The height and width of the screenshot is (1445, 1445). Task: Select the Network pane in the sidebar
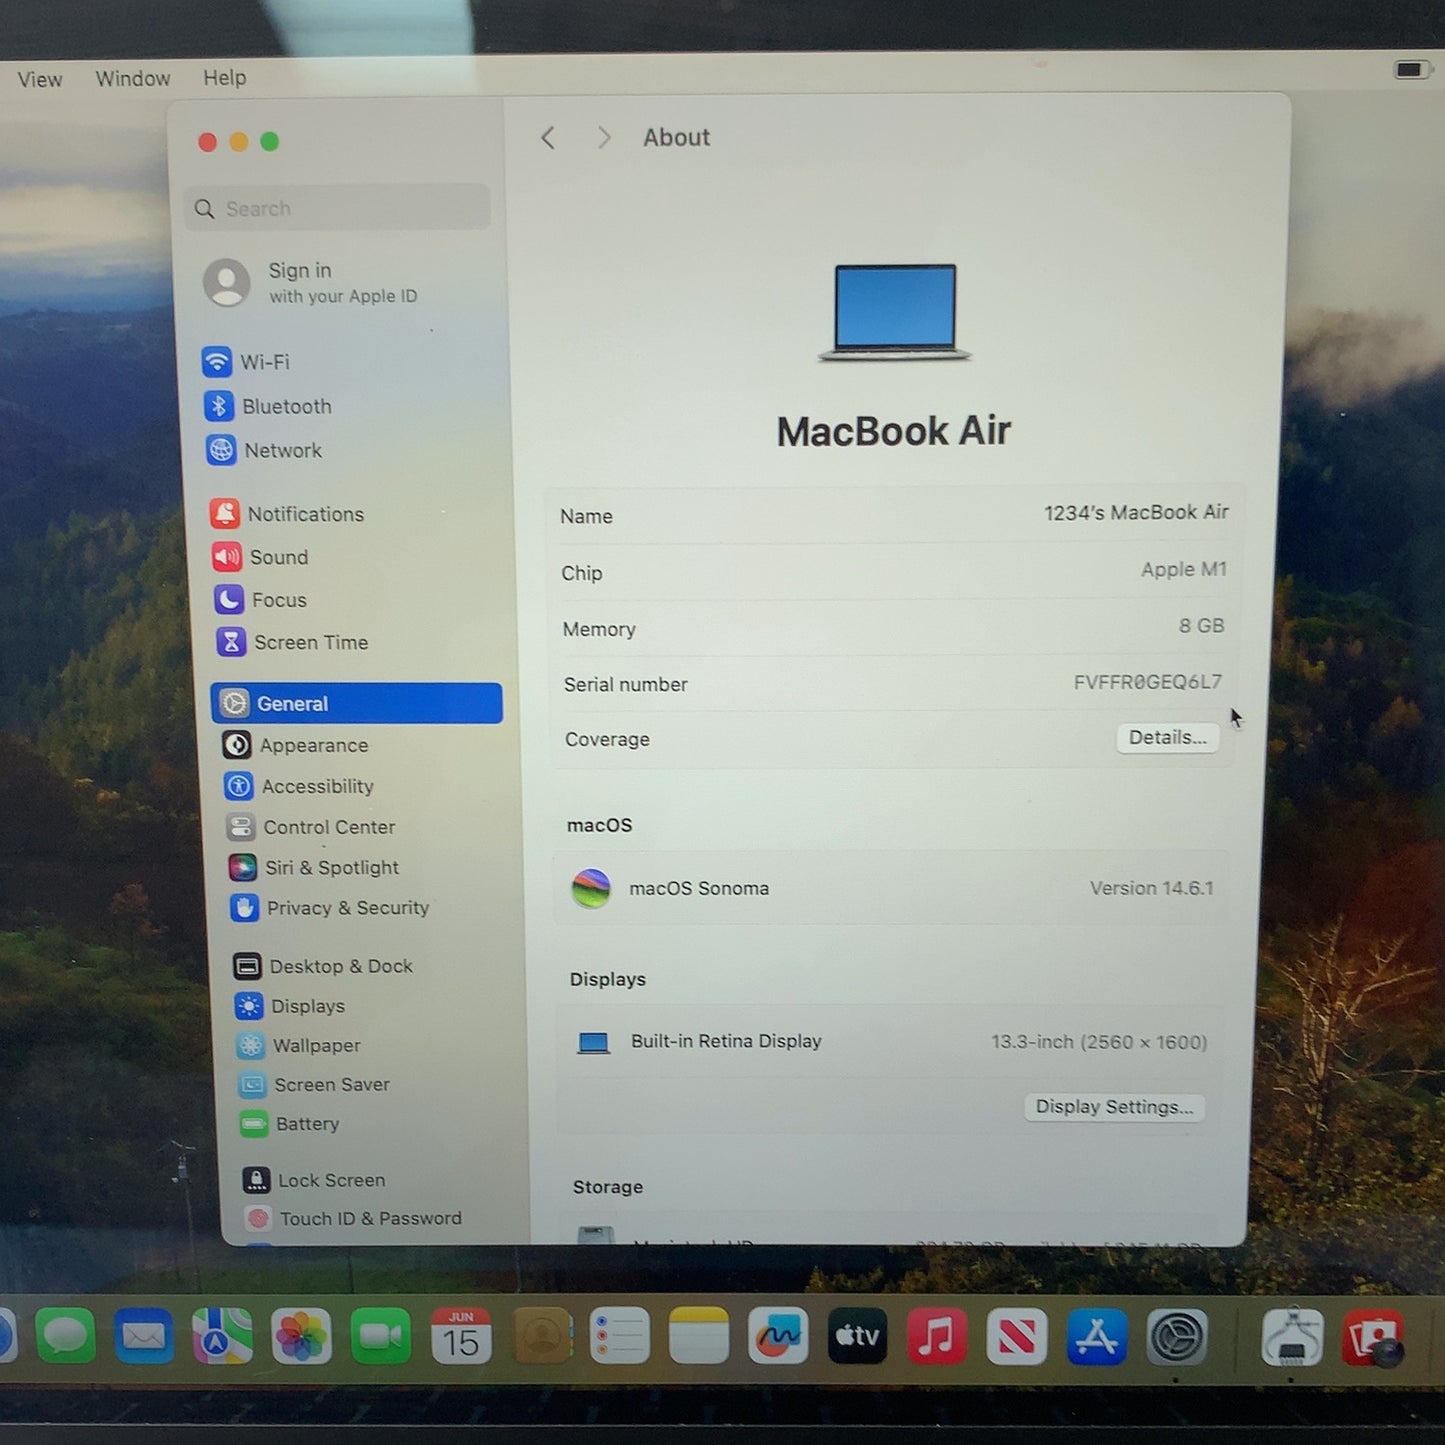[265, 450]
